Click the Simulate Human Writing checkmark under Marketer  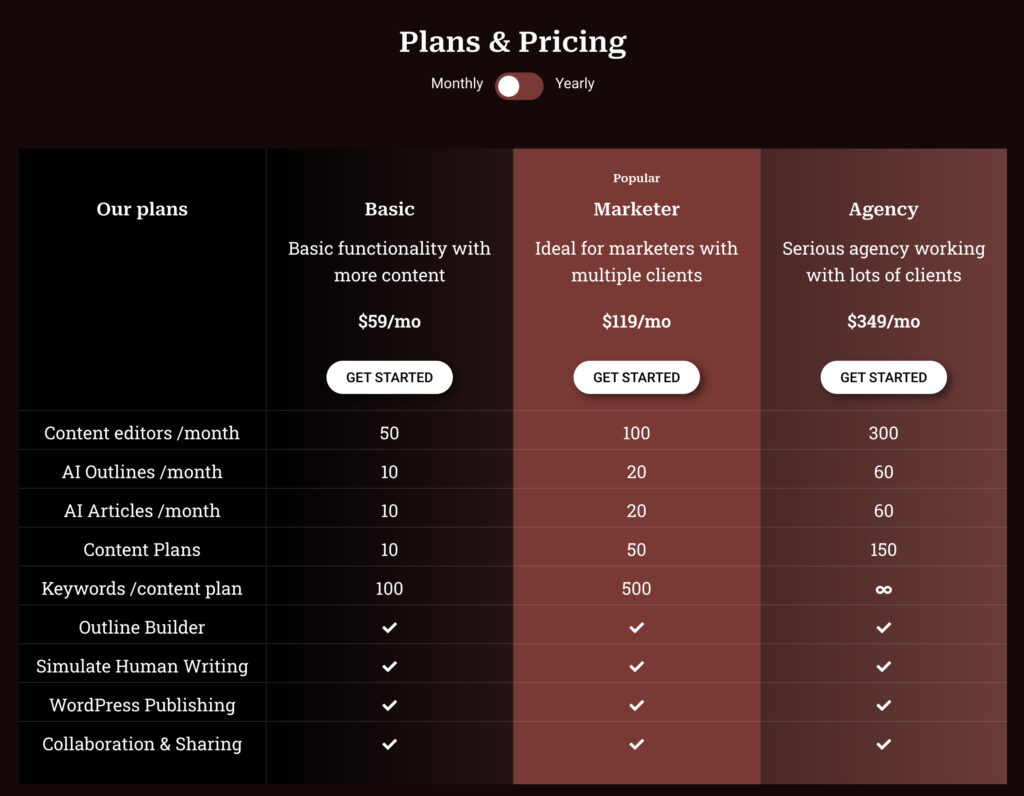tap(636, 666)
